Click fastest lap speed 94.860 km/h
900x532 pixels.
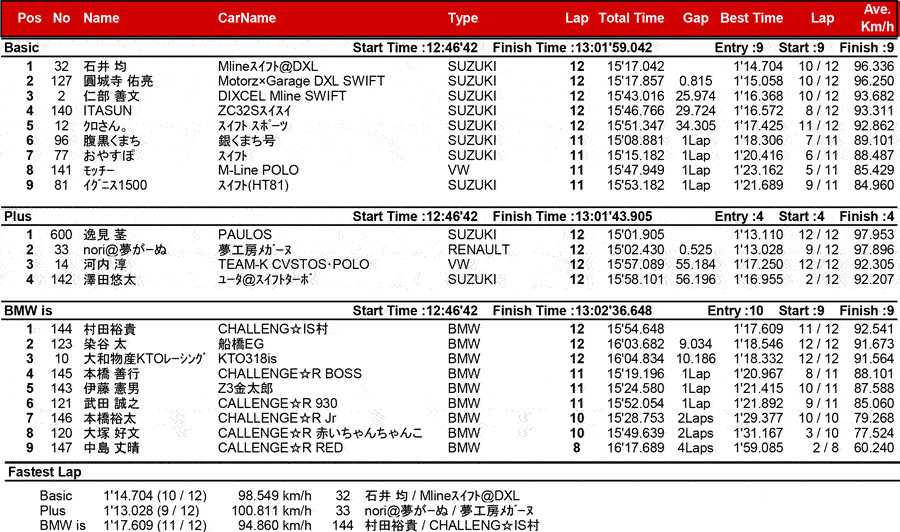274,525
